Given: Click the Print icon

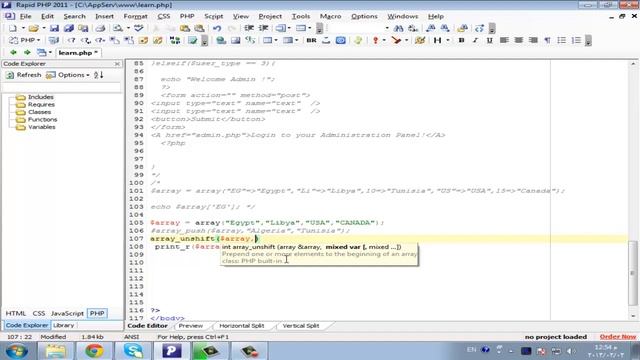Looking at the screenshot, I should pyautogui.click(x=100, y=28).
